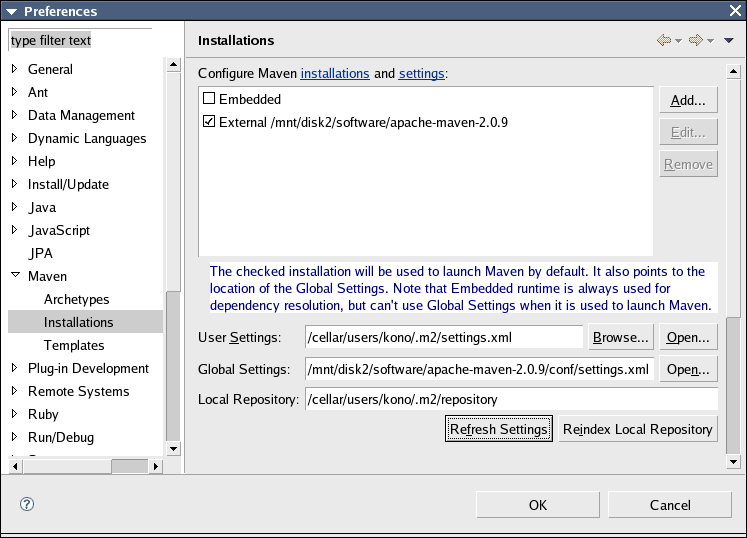The image size is (747, 538).
Task: Follow the settings hyperlink
Action: [x=421, y=73]
